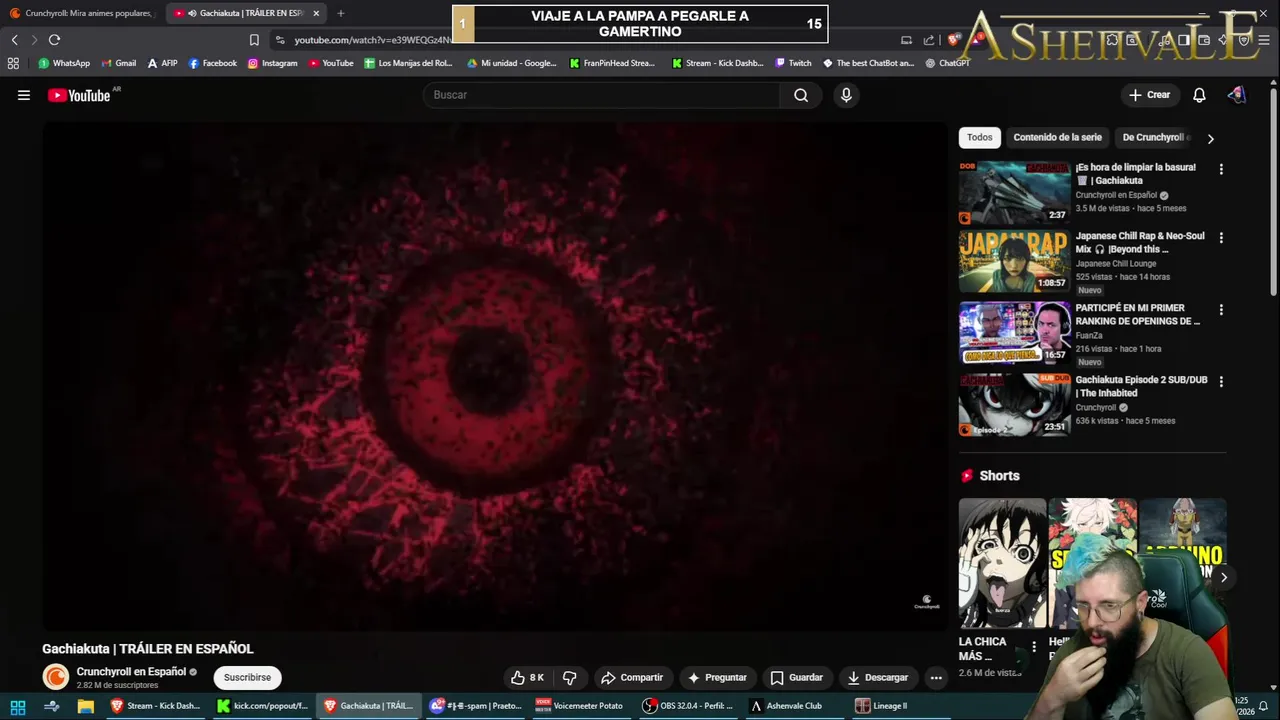Image resolution: width=1280 pixels, height=720 pixels.
Task: Advance the Shorts shelf with the next arrow
Action: point(1223,577)
